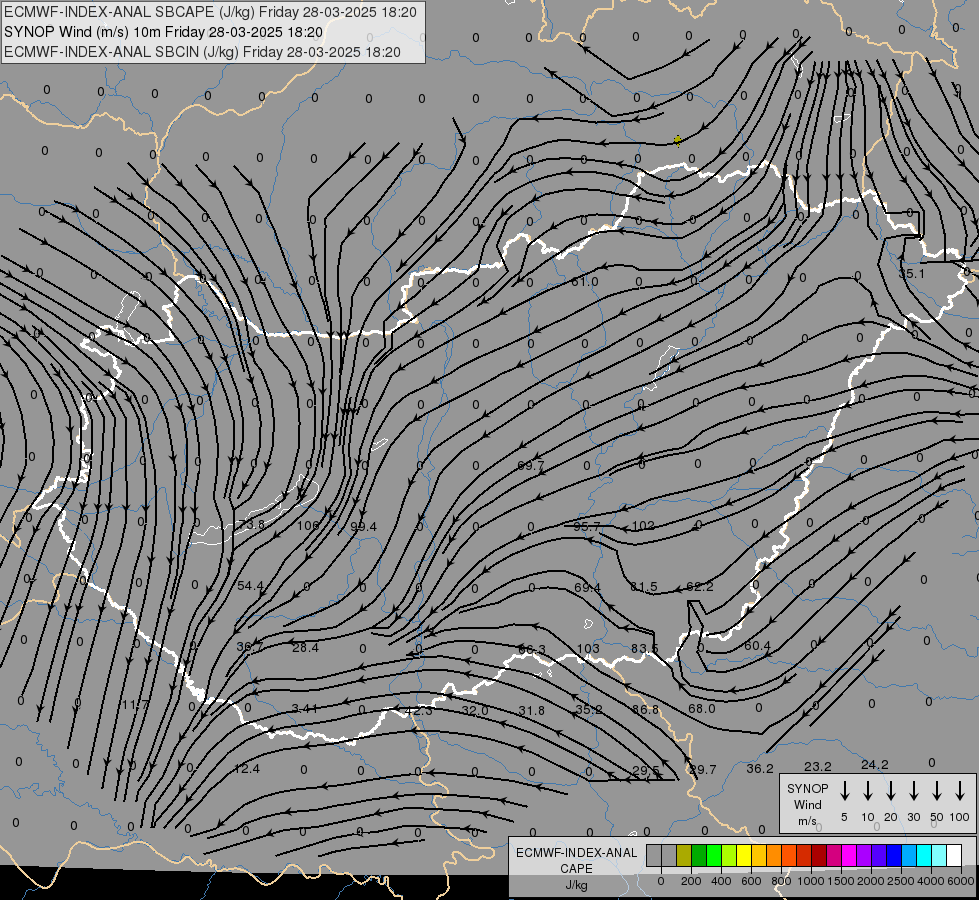Click the m/s unit in wind legend

[x=807, y=821]
